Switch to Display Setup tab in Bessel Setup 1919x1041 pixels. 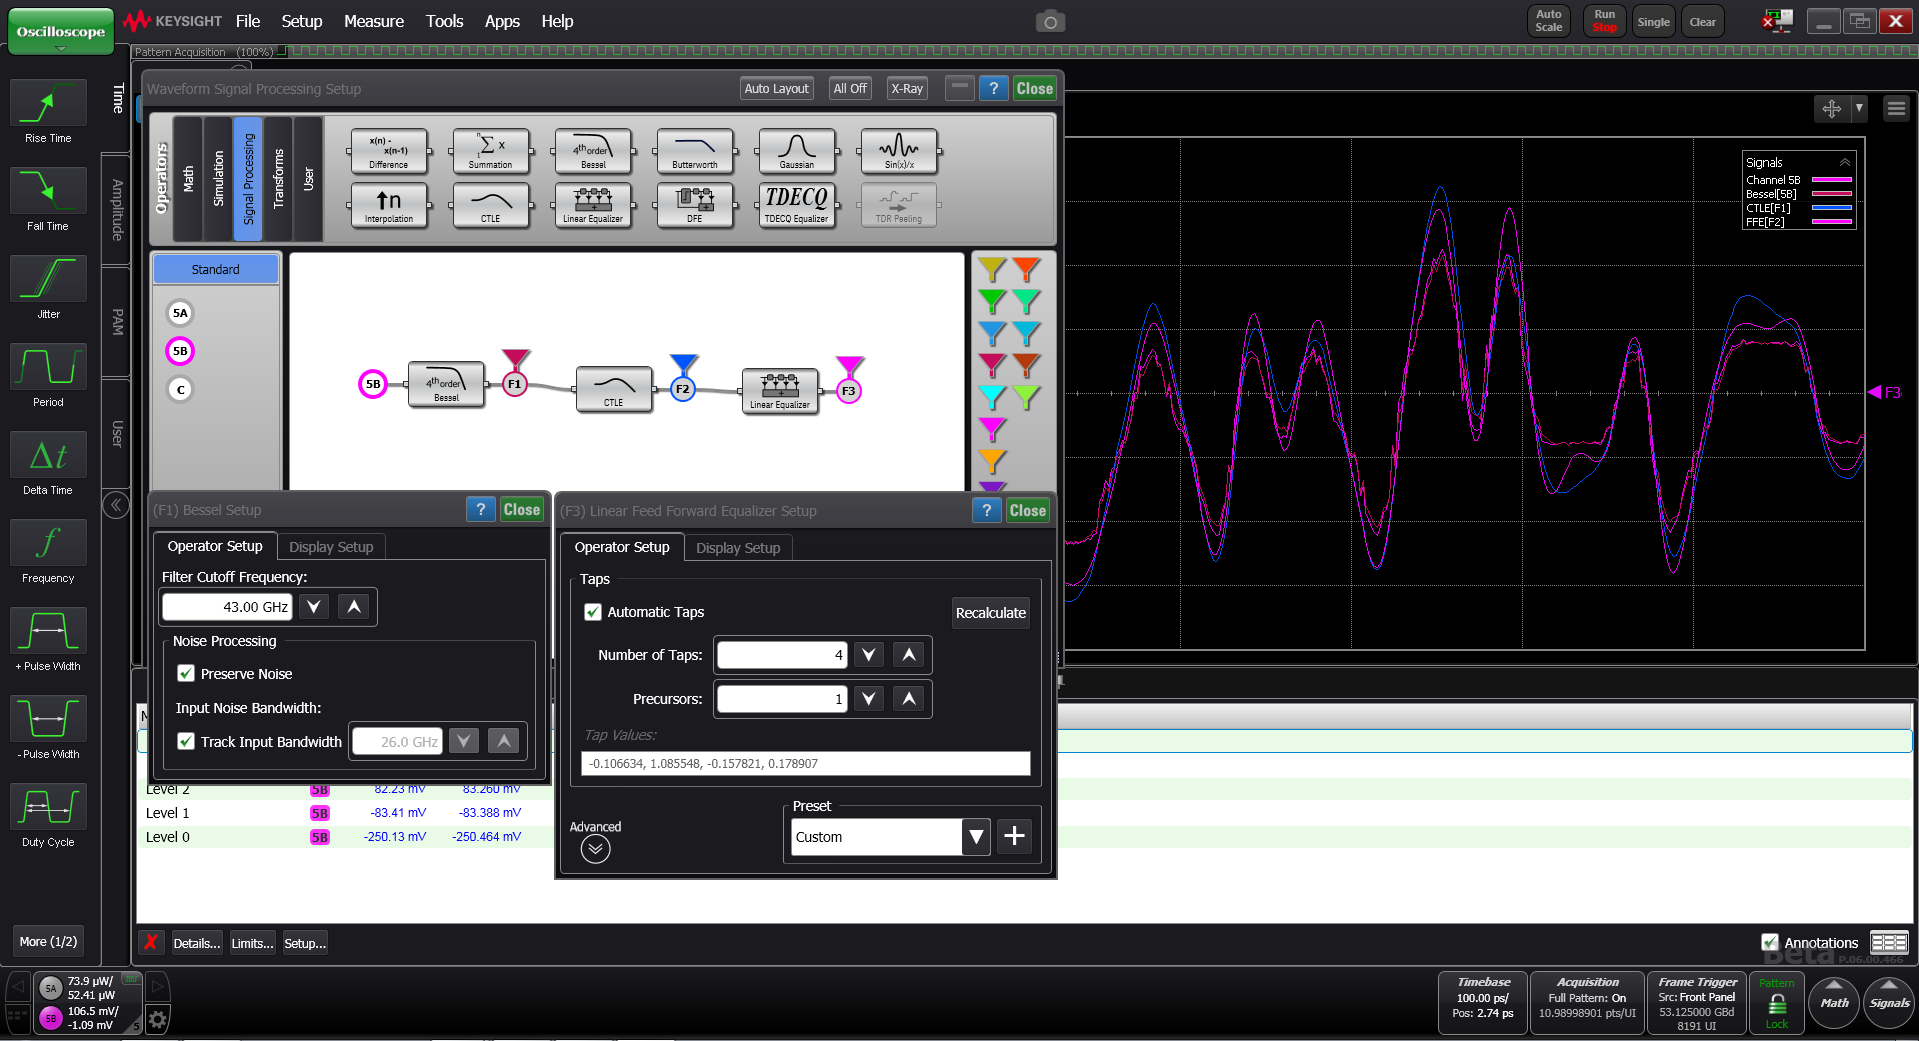tap(330, 546)
